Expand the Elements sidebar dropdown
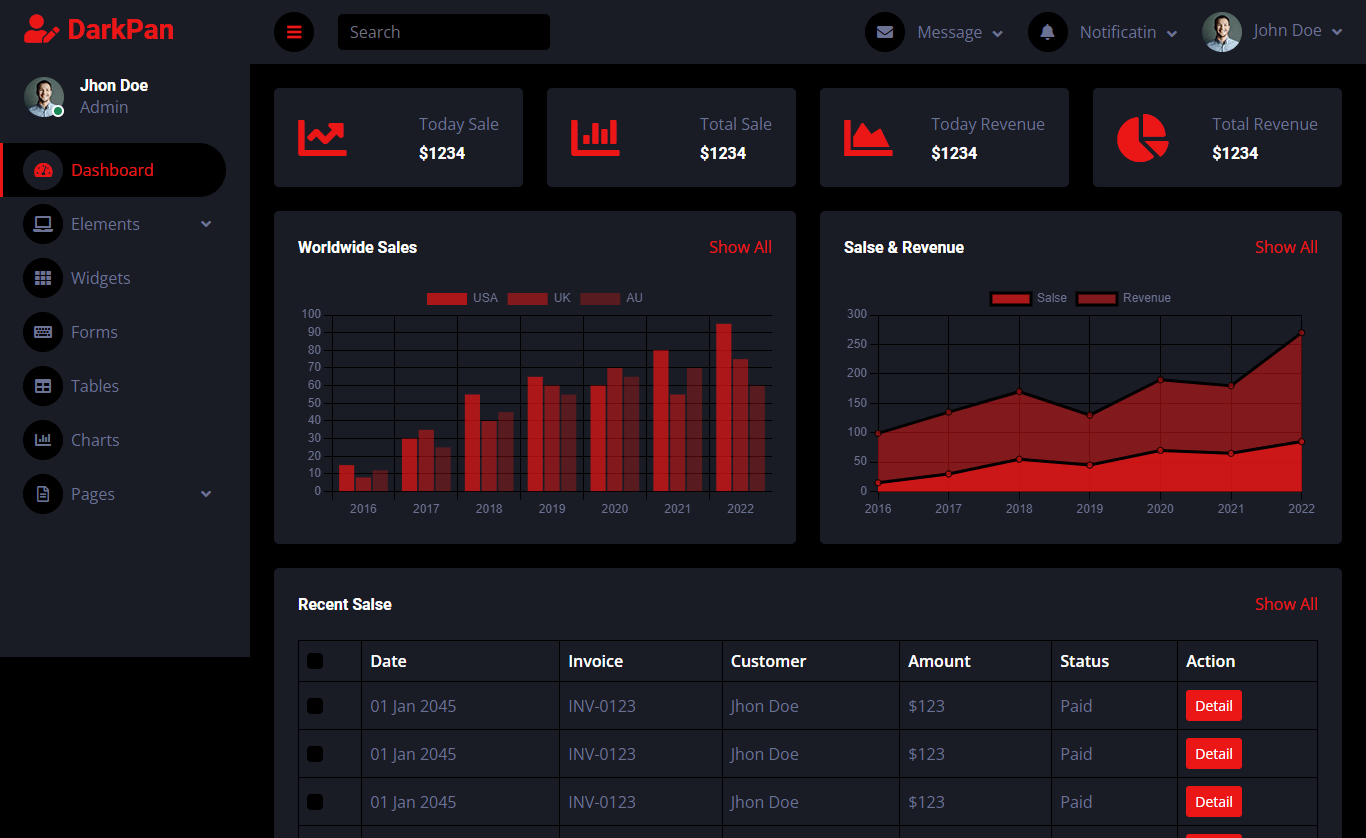 coord(205,224)
